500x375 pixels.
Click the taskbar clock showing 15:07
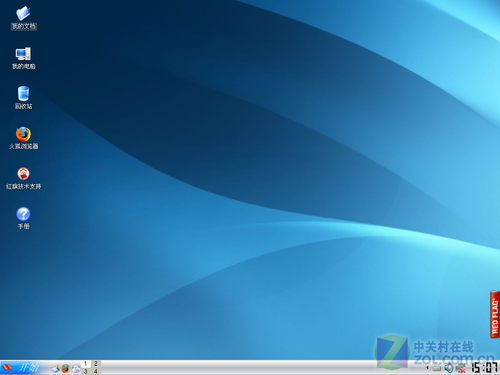[x=484, y=368]
